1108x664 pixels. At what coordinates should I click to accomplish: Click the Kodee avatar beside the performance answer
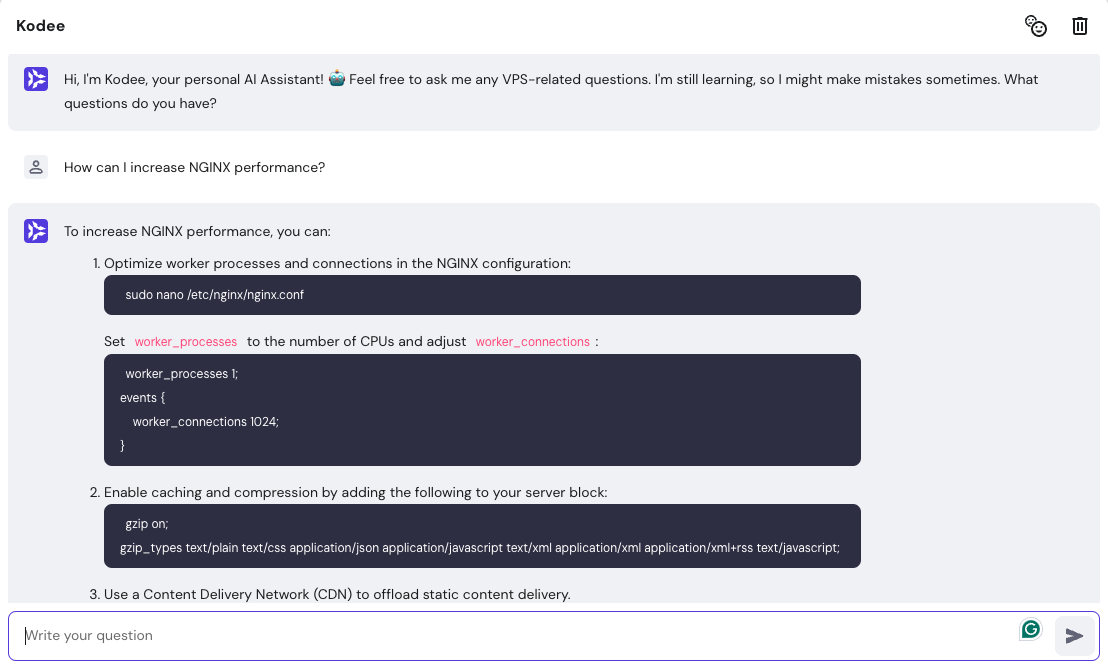[x=36, y=231]
